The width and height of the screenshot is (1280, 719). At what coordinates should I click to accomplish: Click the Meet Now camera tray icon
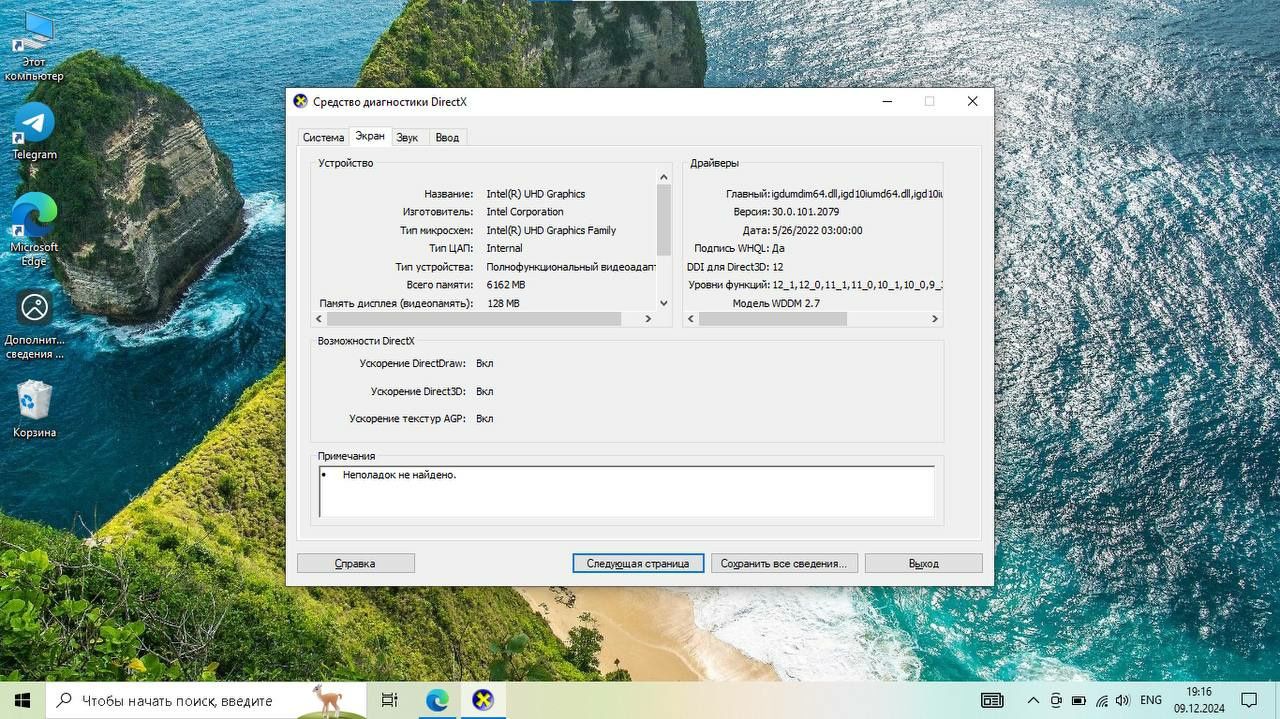click(x=1056, y=700)
